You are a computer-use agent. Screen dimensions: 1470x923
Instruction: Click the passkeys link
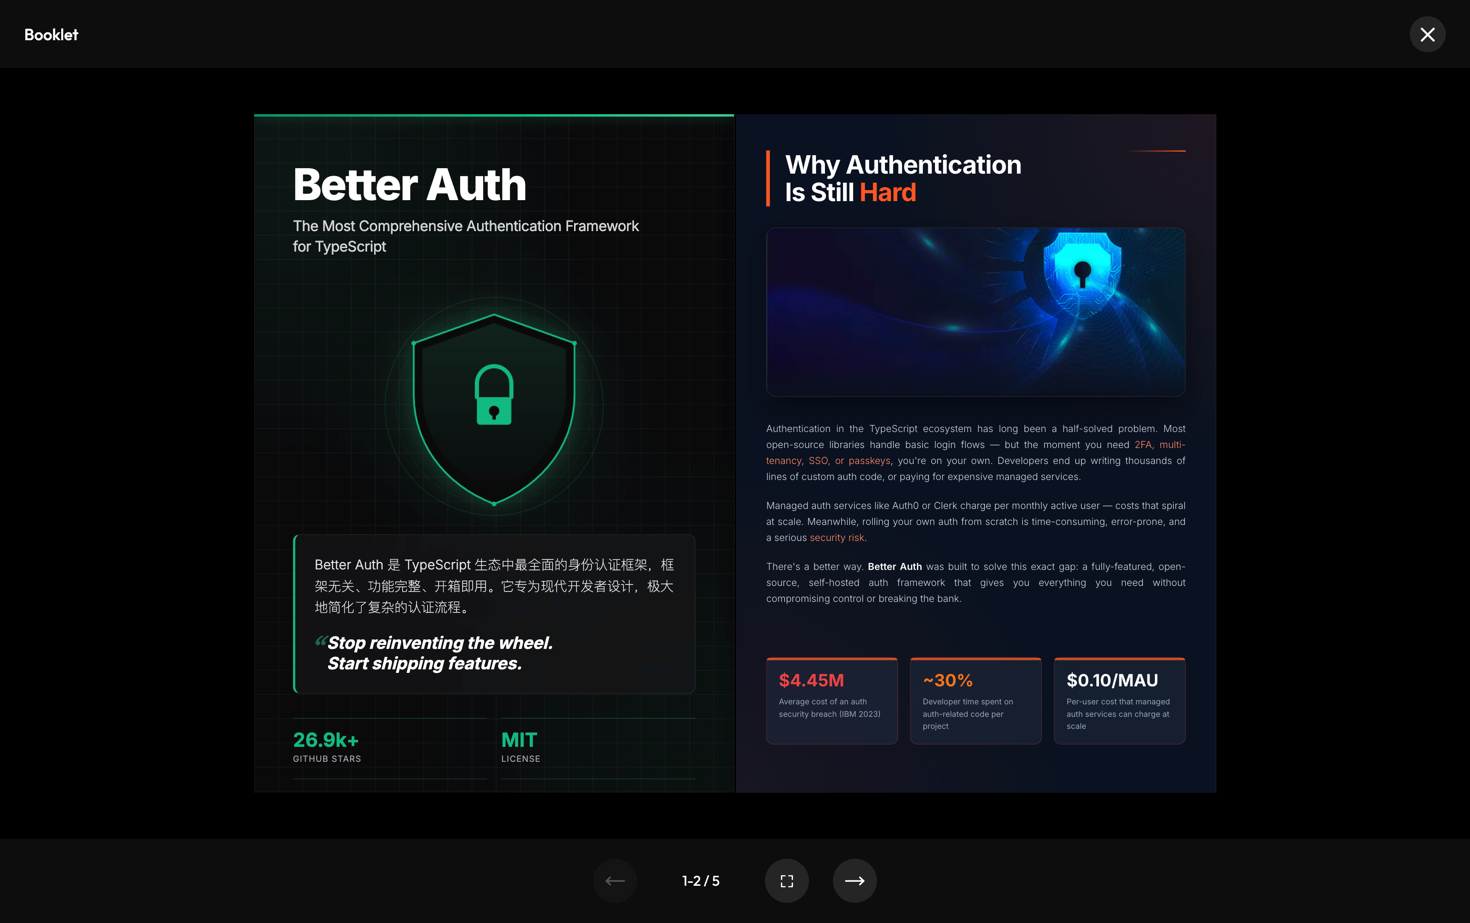(x=868, y=460)
